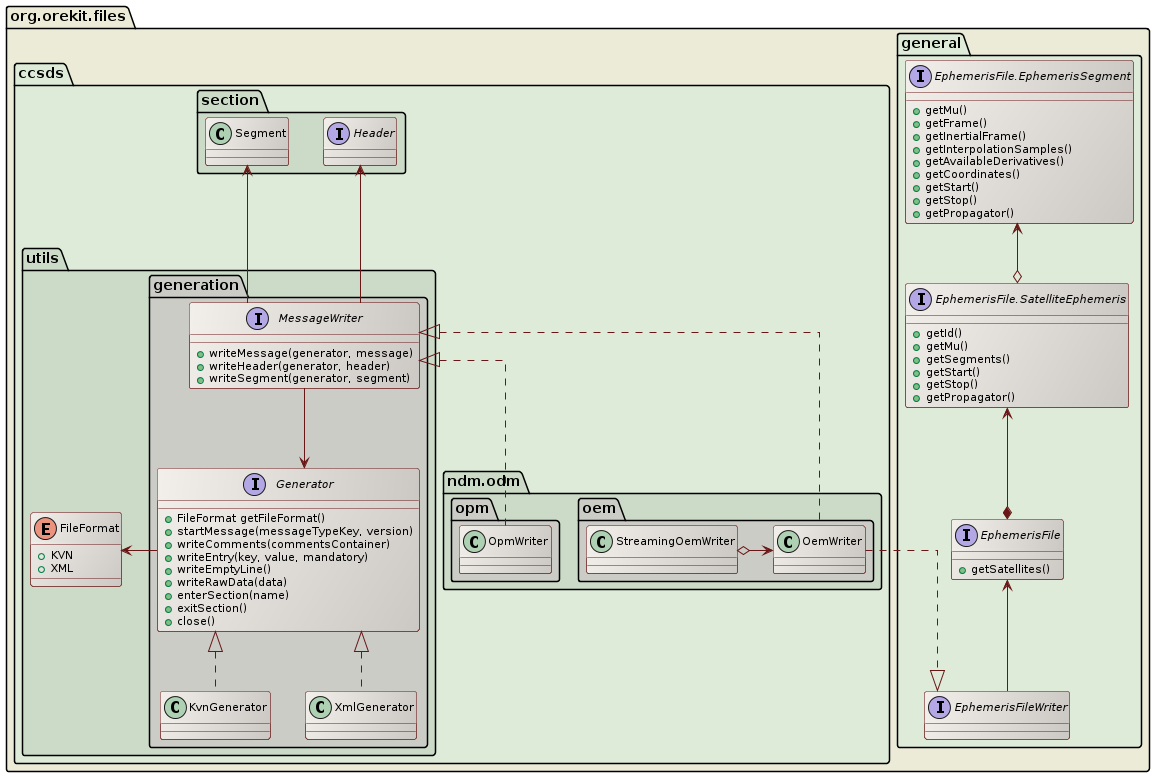Select the interface icon on MessageWriter

[x=258, y=319]
